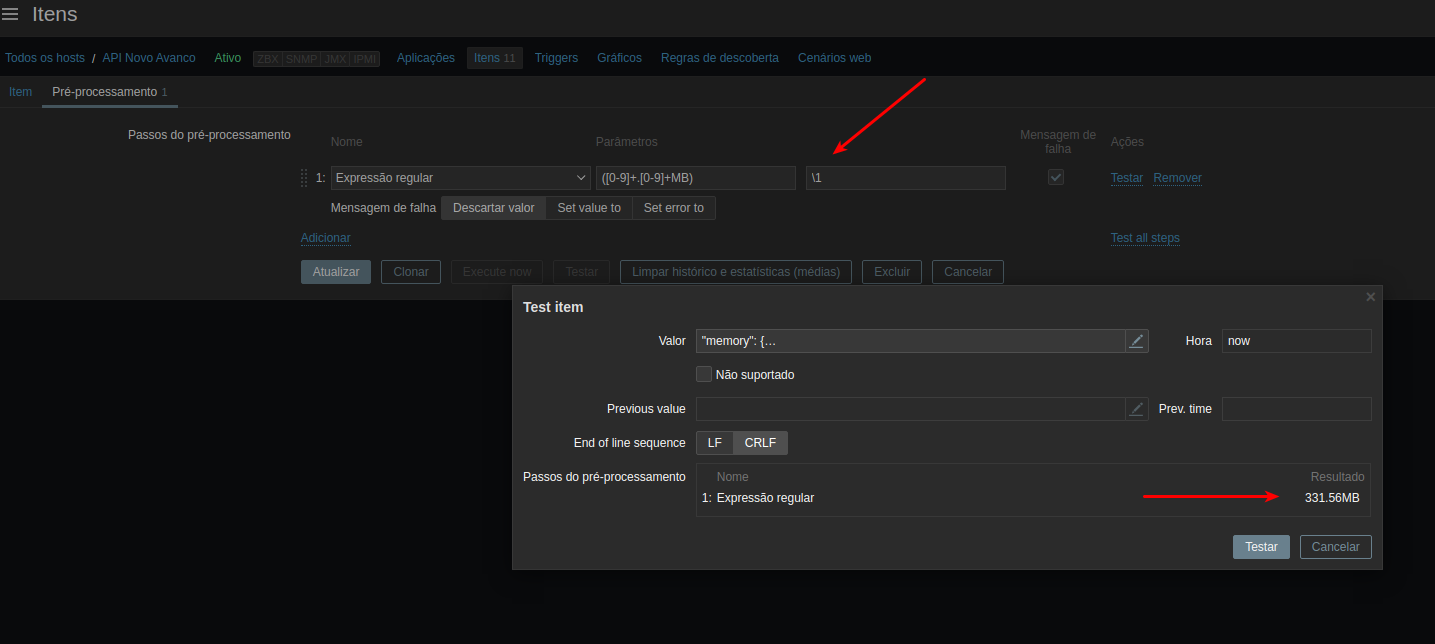The height and width of the screenshot is (644, 1435).
Task: Open the Expressão regular step type dropdown
Action: [x=461, y=178]
